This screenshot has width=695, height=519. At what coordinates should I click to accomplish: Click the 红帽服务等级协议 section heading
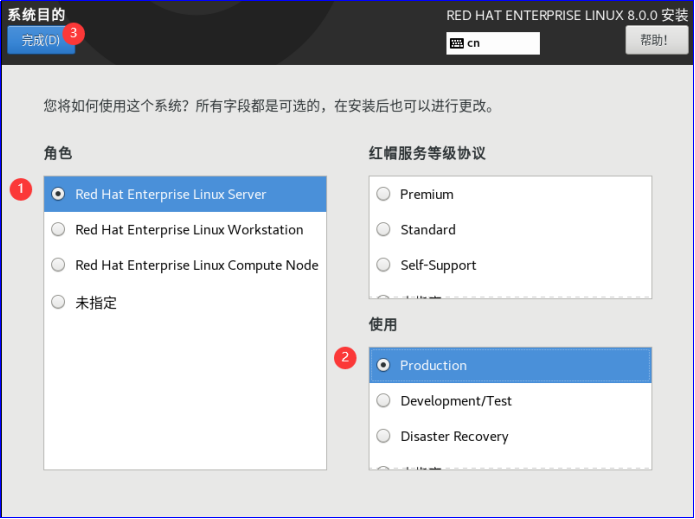click(427, 153)
